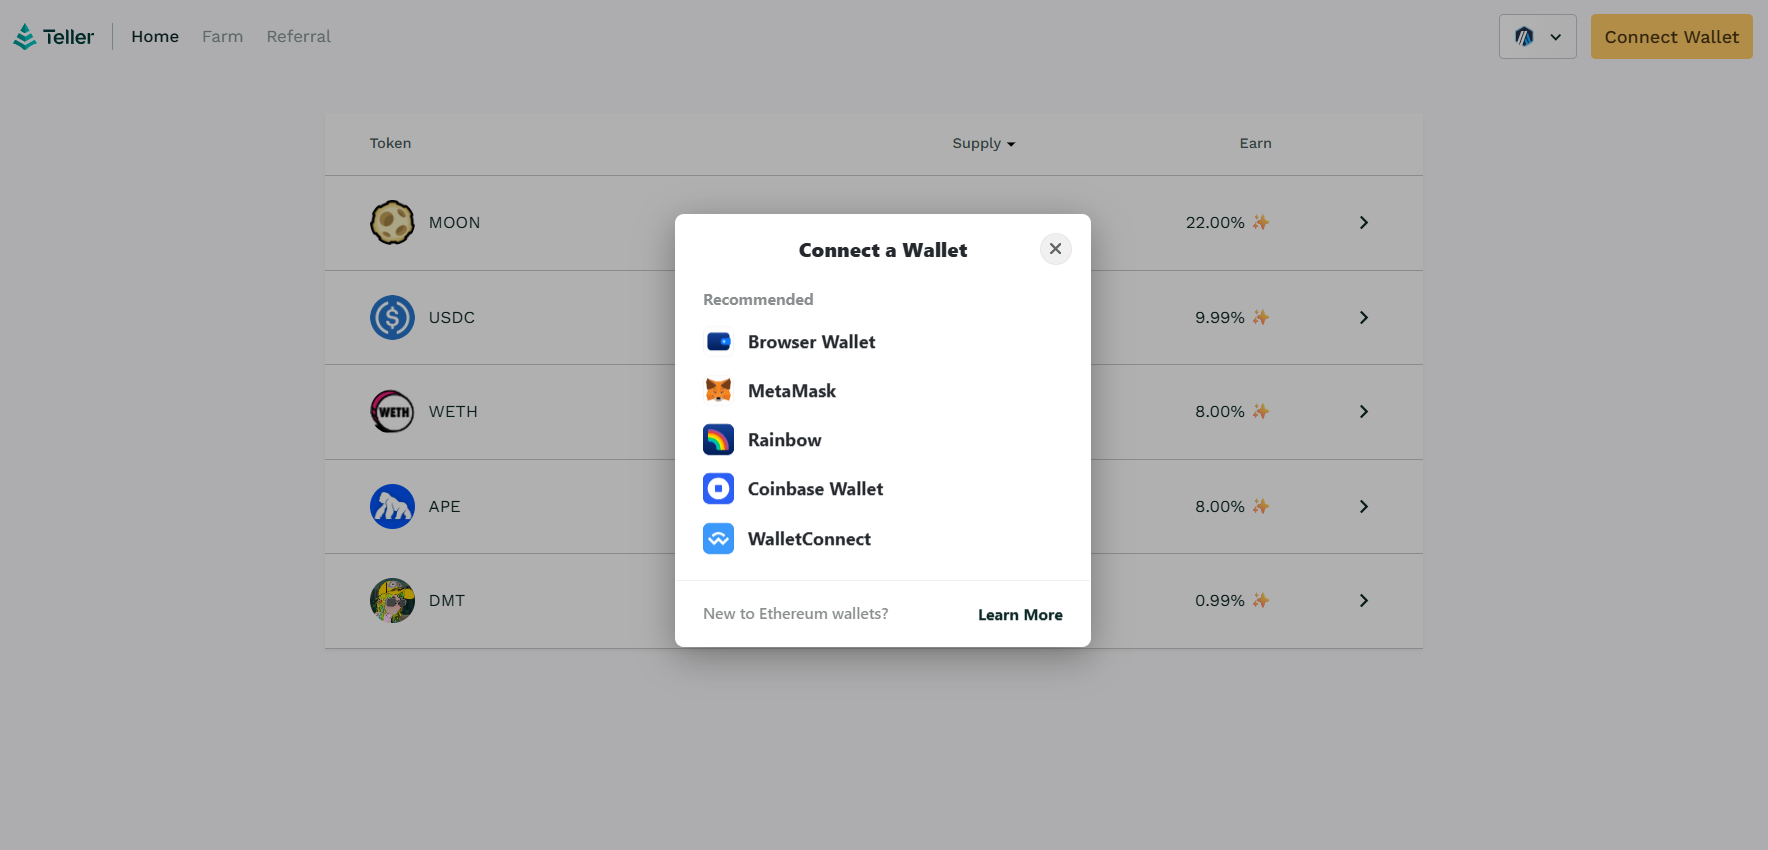The width and height of the screenshot is (1768, 850).
Task: Close the Connect a Wallet dialog
Action: pos(1055,249)
